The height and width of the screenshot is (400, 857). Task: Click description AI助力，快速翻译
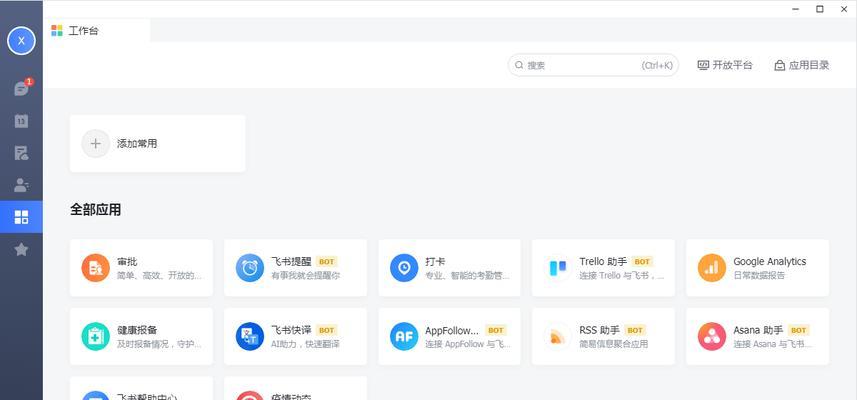(306, 344)
